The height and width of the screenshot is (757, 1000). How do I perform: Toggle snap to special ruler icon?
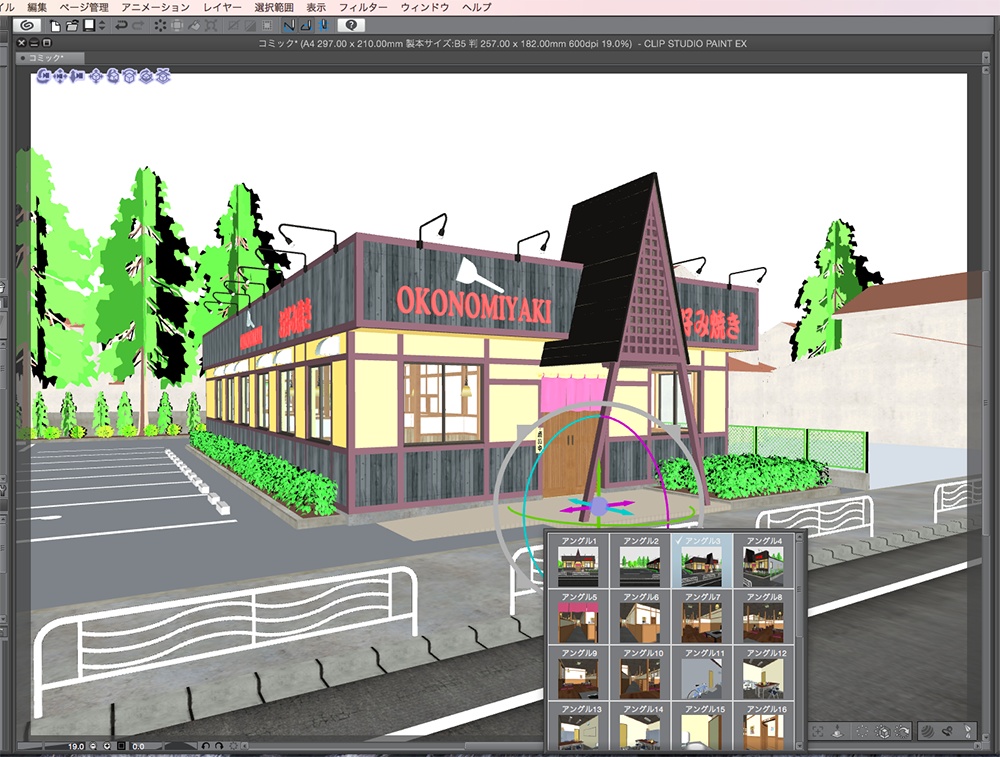306,26
